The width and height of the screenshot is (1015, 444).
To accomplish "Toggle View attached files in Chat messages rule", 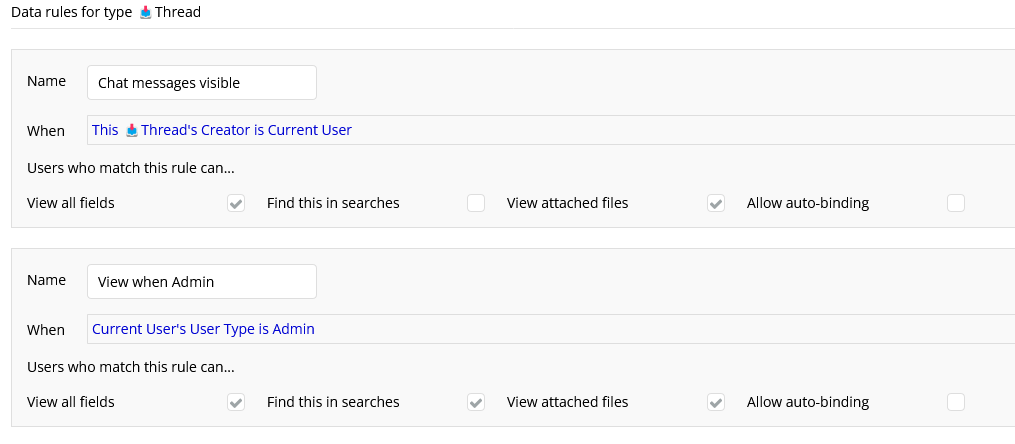I will click(x=716, y=203).
